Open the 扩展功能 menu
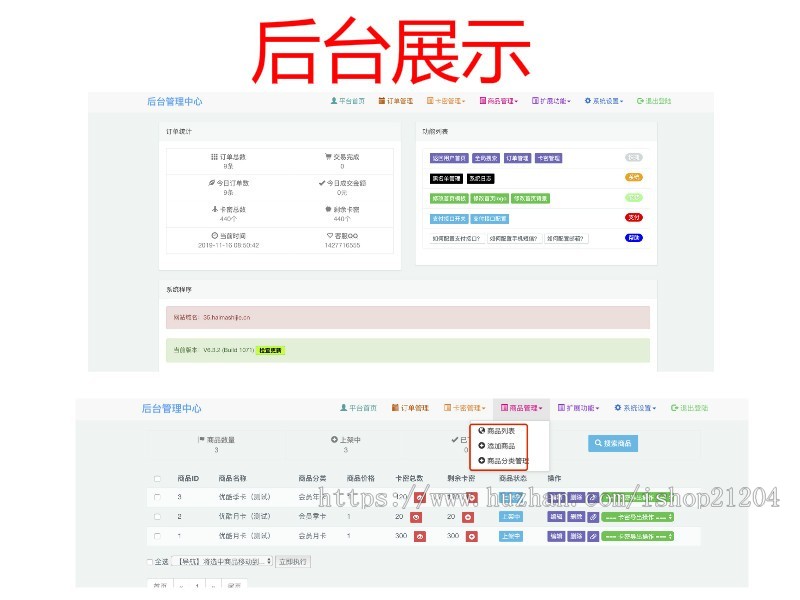Viewport: 800px width, 600px height. pyautogui.click(x=558, y=407)
